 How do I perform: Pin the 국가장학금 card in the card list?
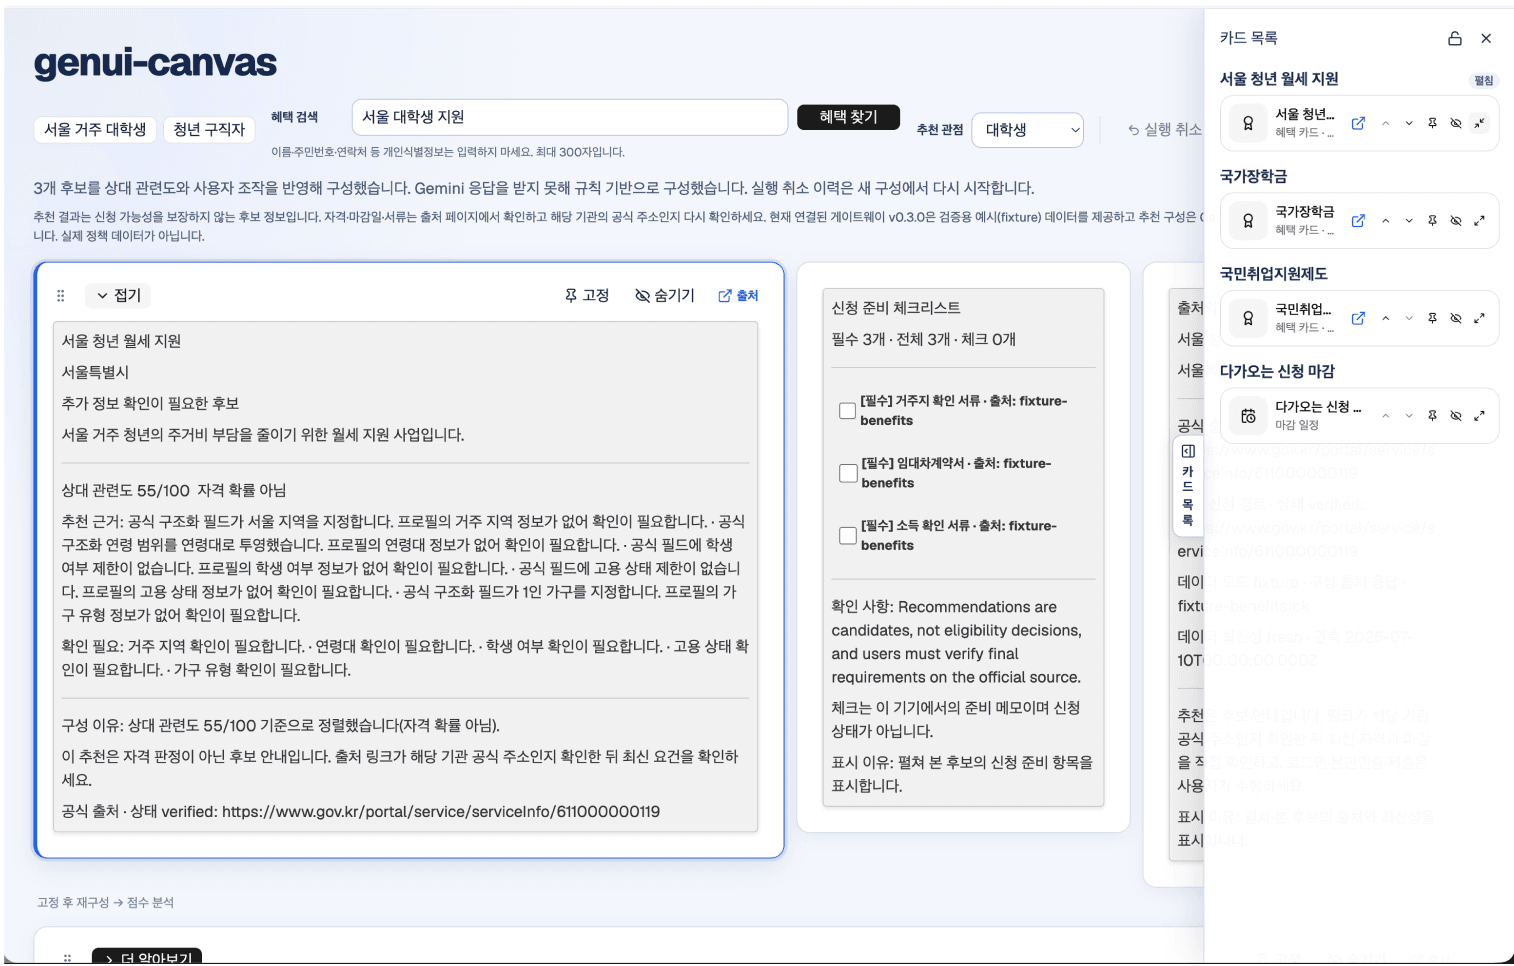pos(1432,221)
